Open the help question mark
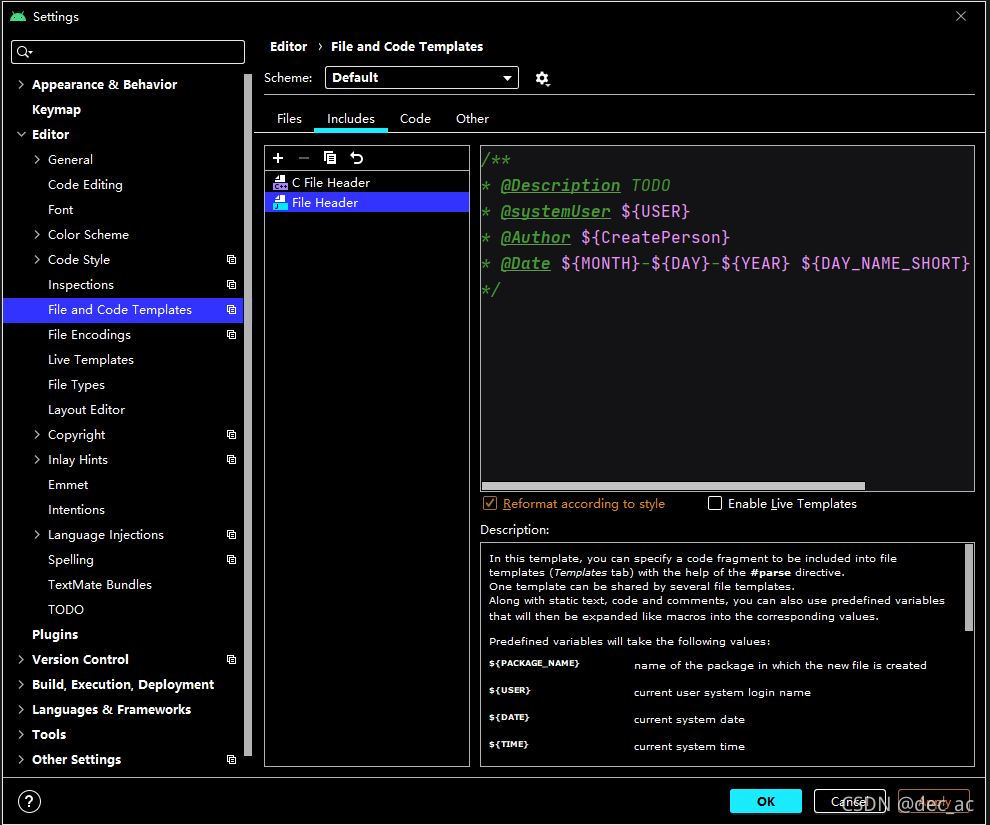The image size is (990, 825). point(29,802)
